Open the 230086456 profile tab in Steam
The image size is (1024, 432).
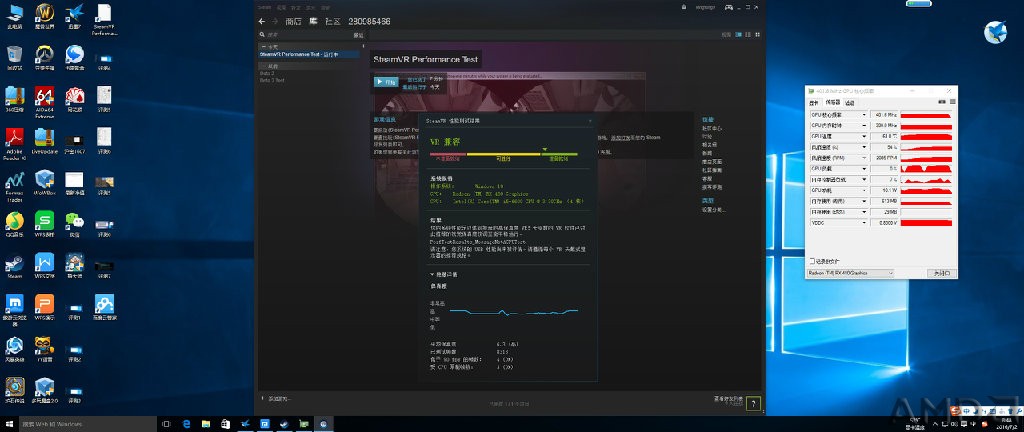pos(370,22)
